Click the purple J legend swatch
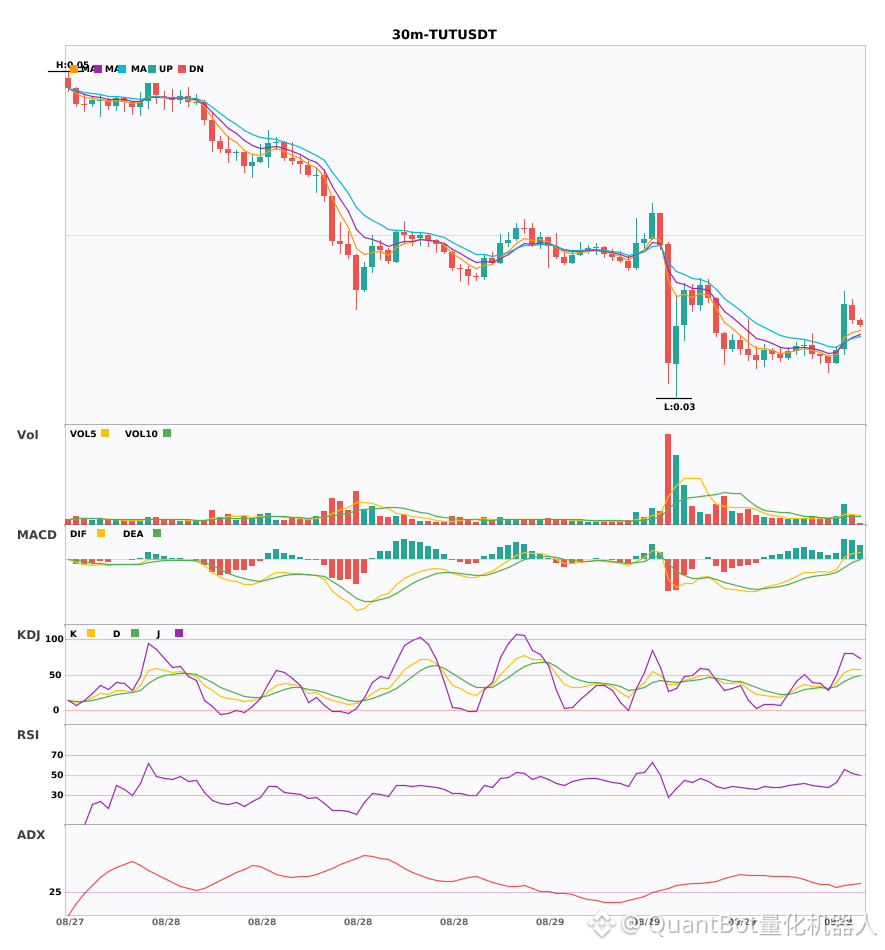 click(x=179, y=633)
